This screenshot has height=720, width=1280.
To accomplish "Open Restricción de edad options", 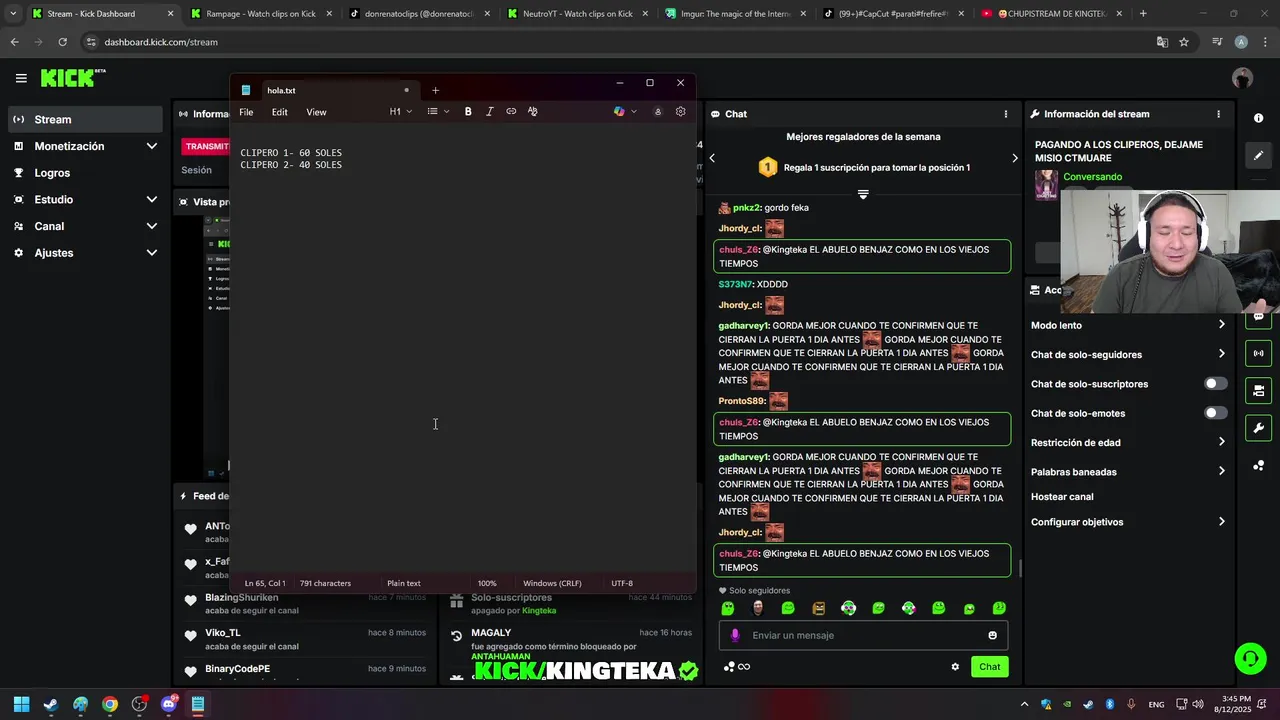I will pos(1128,442).
